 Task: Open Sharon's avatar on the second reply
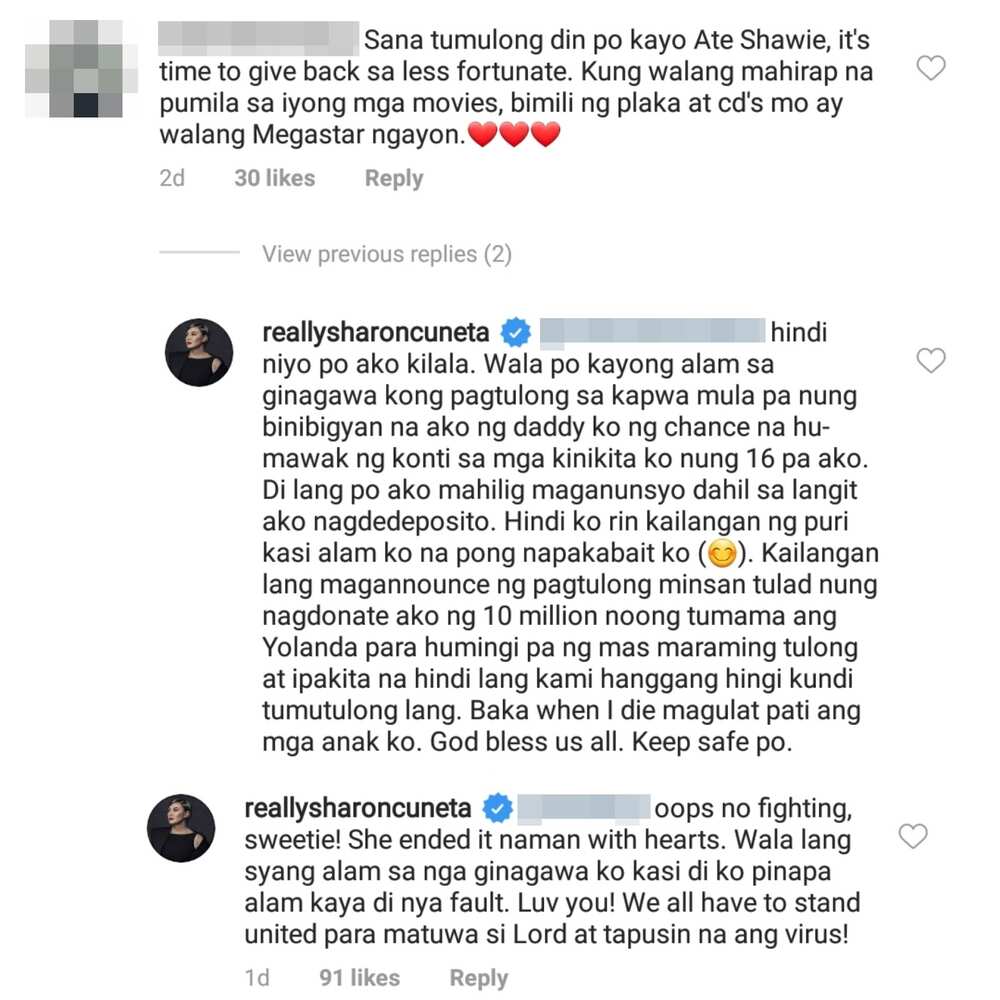coord(181,828)
